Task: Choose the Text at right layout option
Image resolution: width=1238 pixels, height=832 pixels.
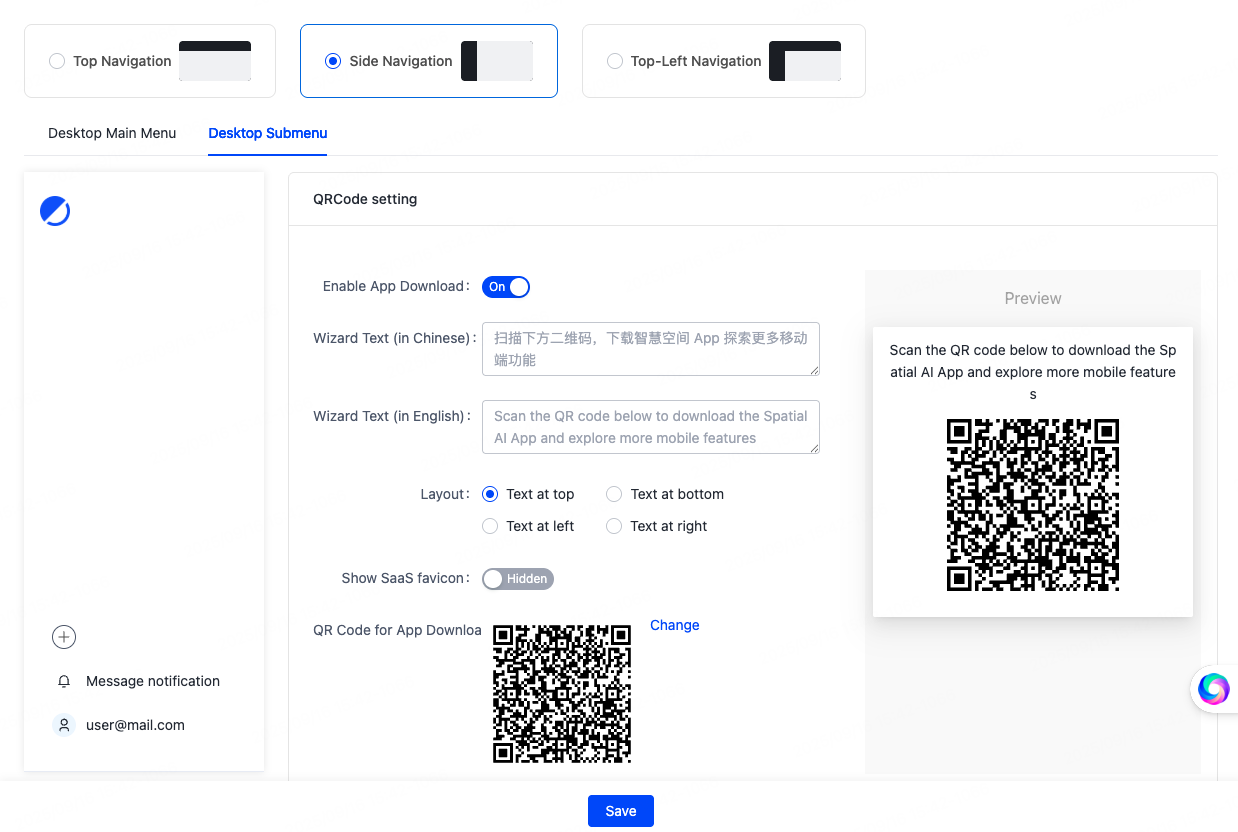Action: coord(614,526)
